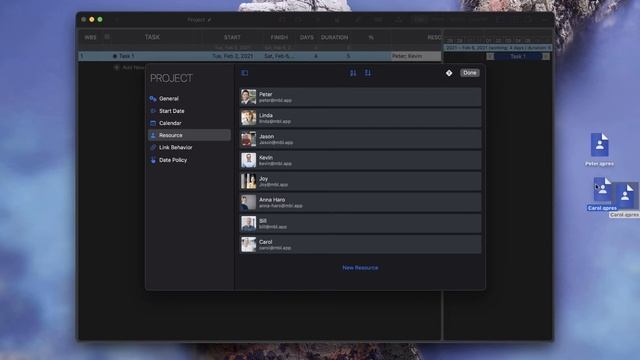Click the DURATION column header
The image size is (640, 360).
click(x=334, y=37)
